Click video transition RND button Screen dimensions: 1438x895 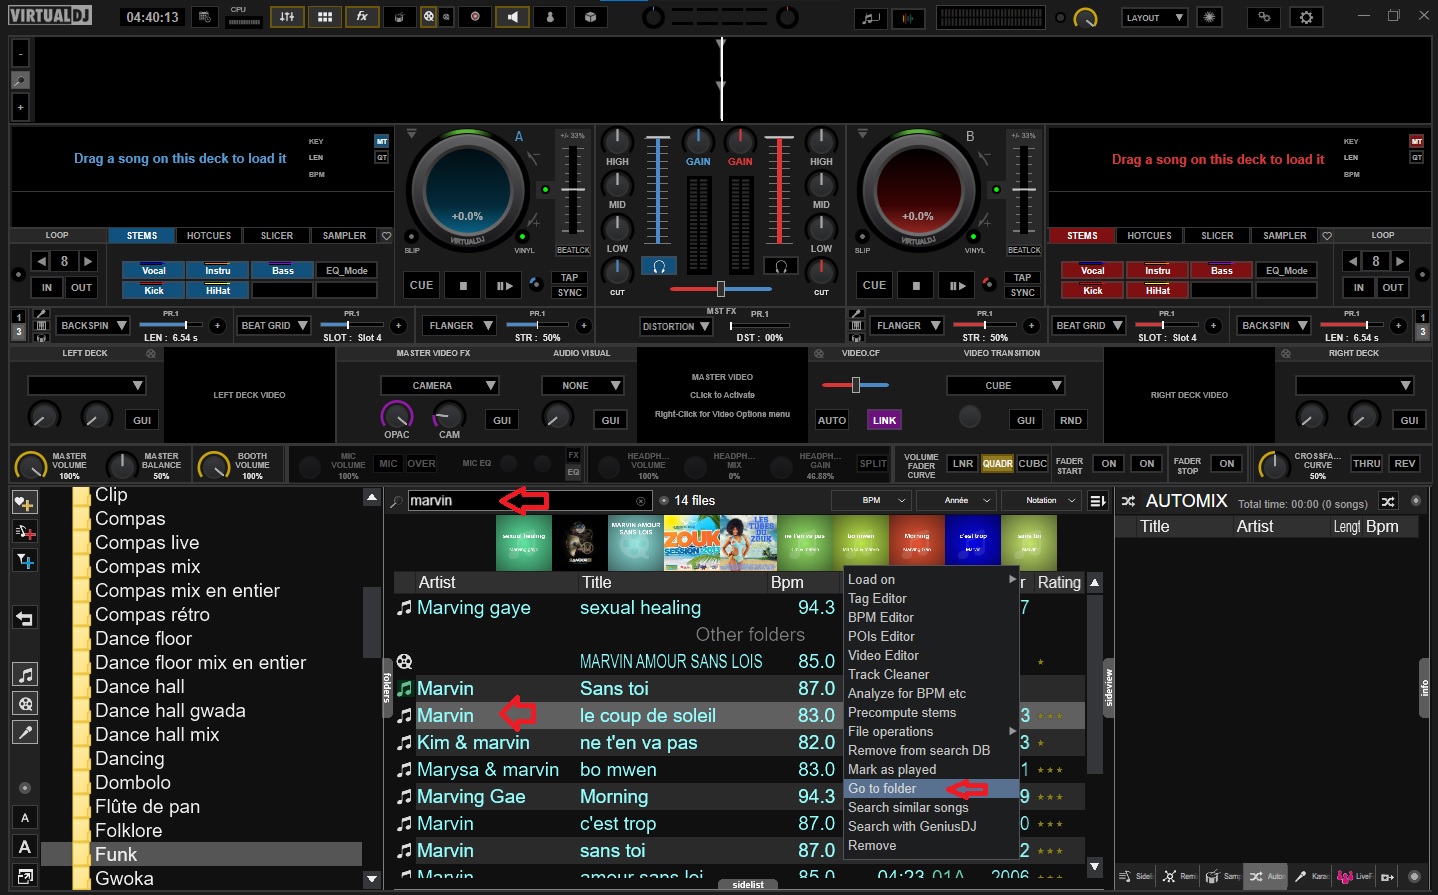pyautogui.click(x=1070, y=420)
